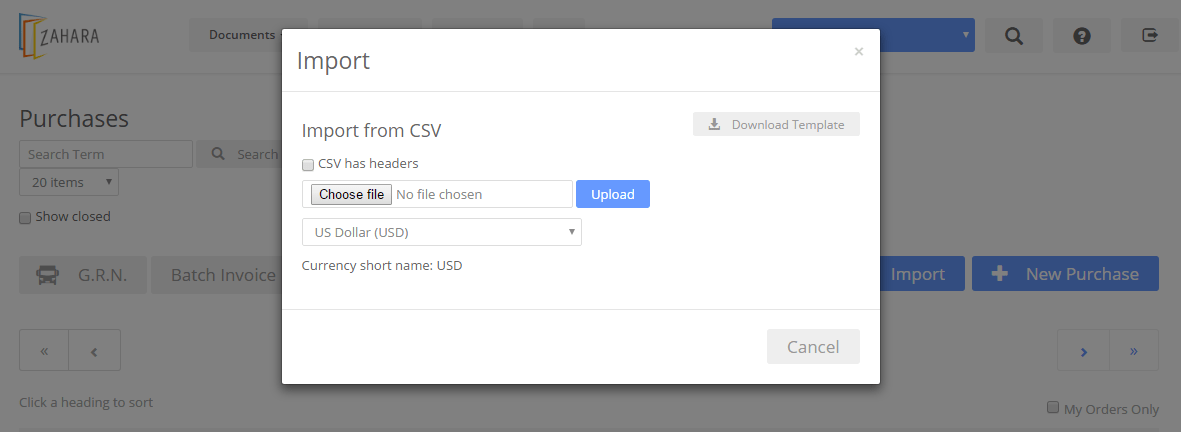The image size is (1181, 432).
Task: Go to next page right arrow
Action: tap(1083, 350)
